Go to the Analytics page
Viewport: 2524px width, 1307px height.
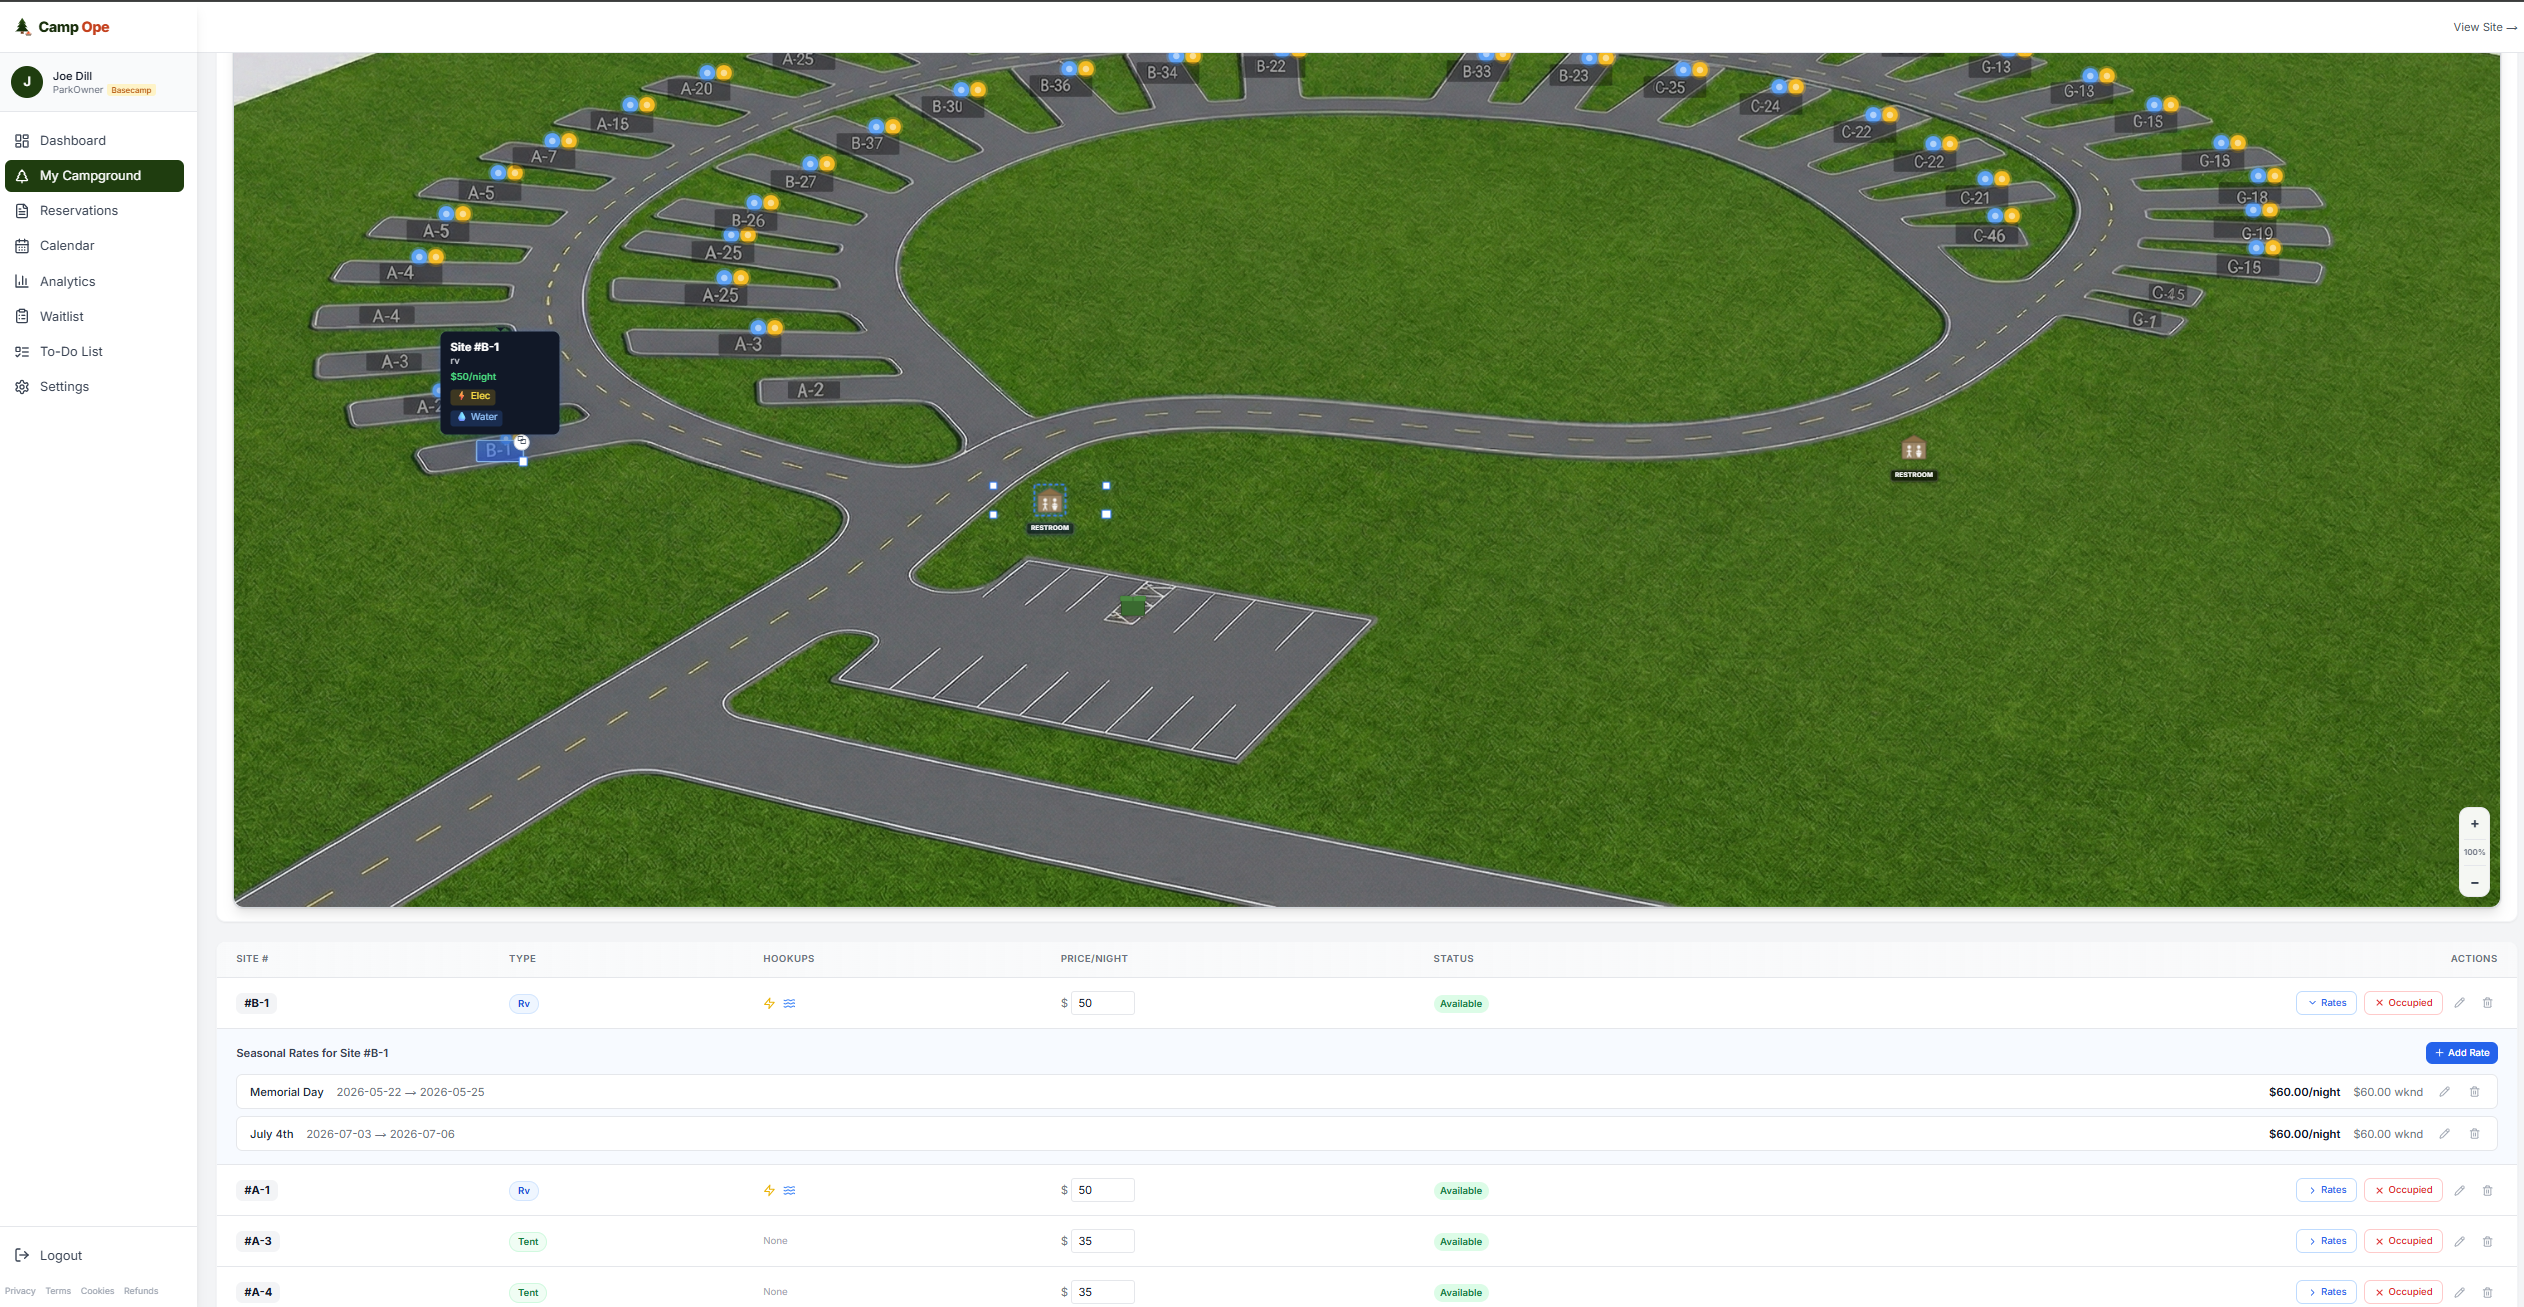coord(67,282)
